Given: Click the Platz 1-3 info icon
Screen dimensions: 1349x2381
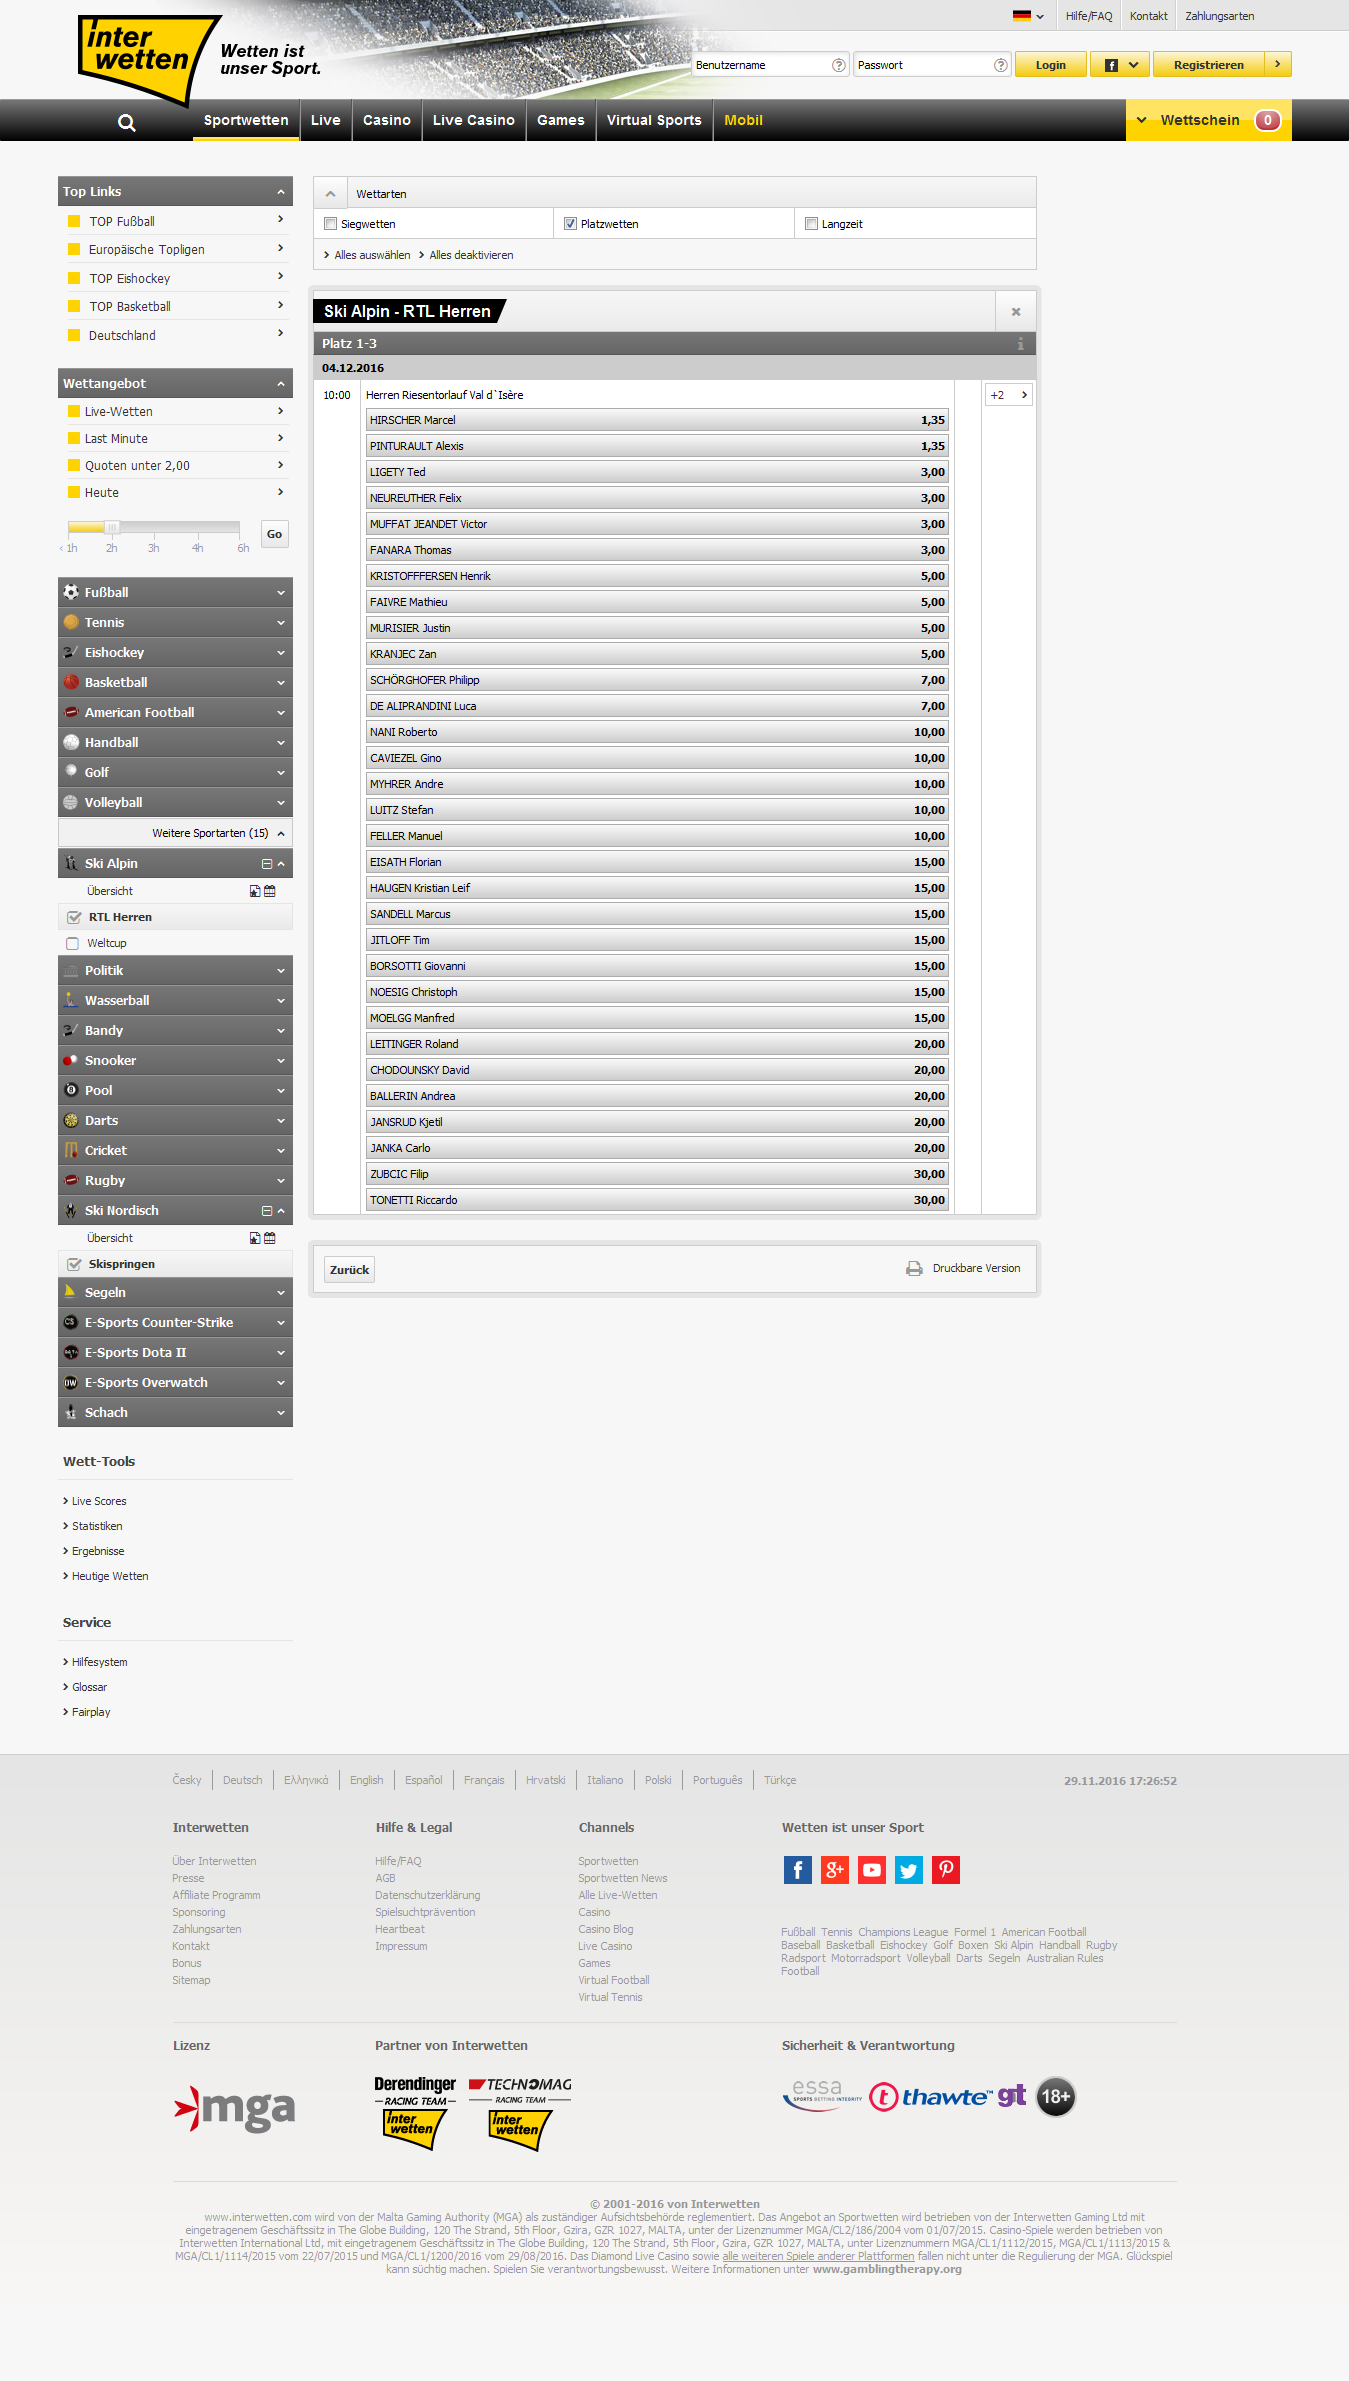Looking at the screenshot, I should pos(1020,344).
